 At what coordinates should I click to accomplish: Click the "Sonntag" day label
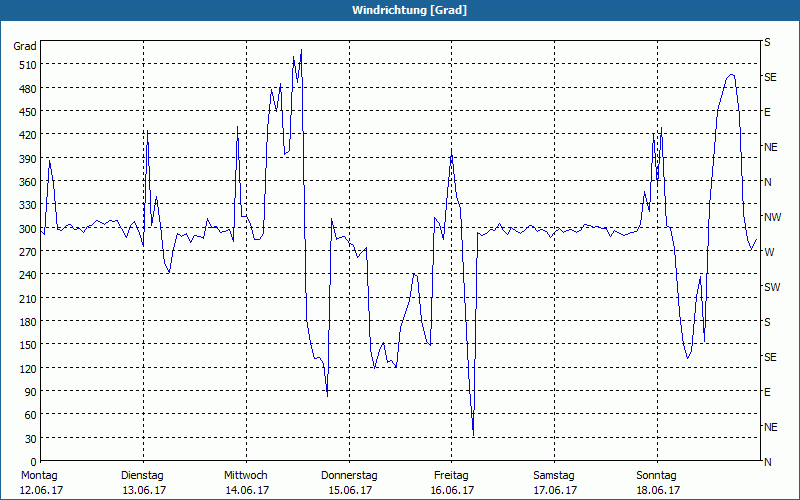(x=657, y=476)
